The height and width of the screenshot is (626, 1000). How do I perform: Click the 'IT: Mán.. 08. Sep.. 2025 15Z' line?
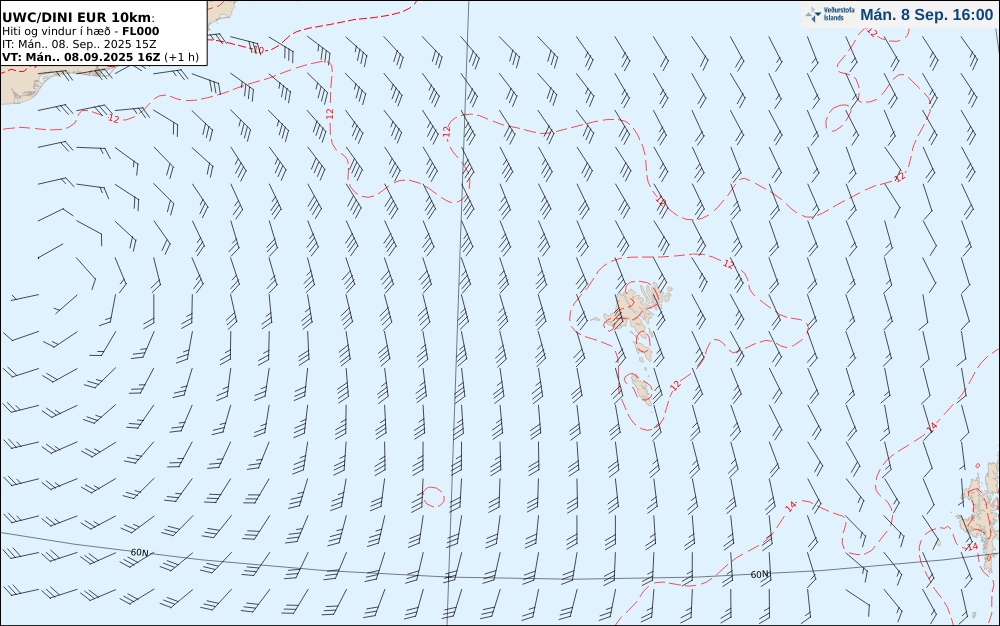[x=78, y=44]
